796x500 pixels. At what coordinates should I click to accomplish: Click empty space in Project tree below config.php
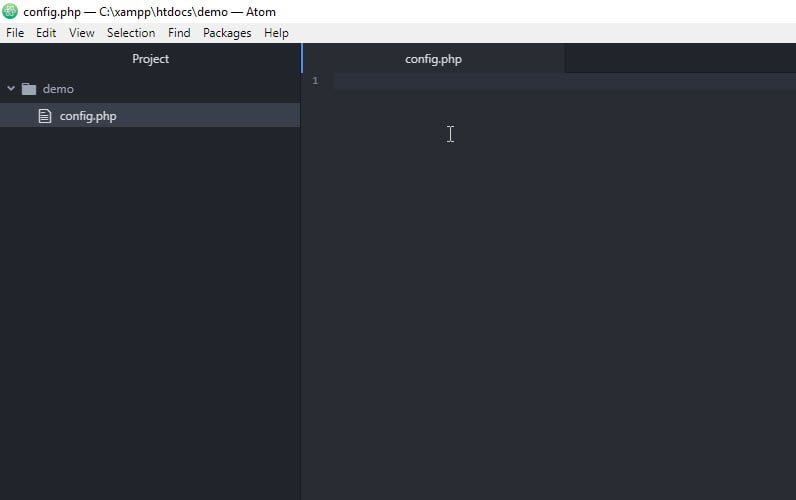click(x=150, y=300)
